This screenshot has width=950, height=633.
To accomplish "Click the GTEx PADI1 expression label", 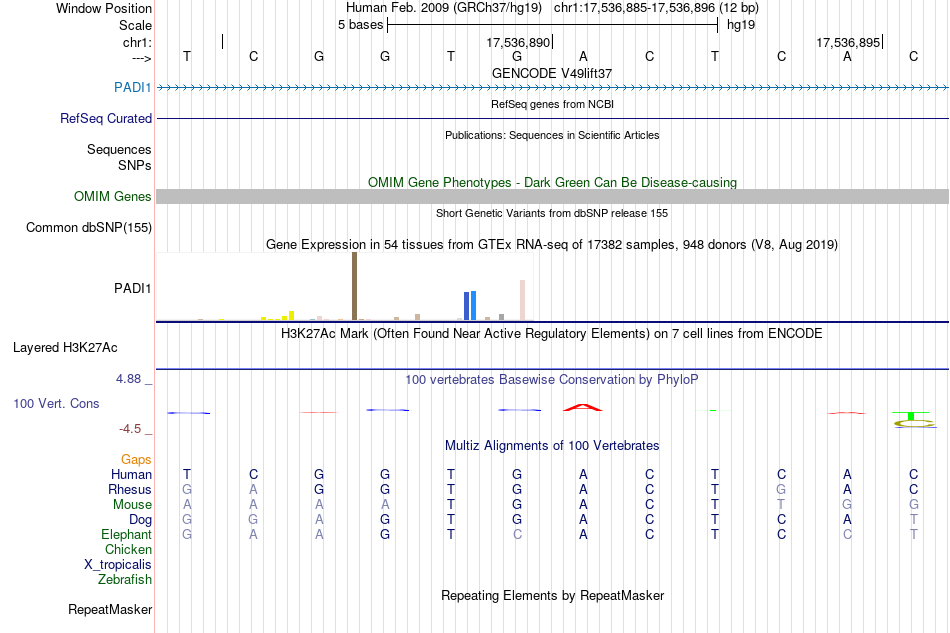I will pyautogui.click(x=132, y=288).
